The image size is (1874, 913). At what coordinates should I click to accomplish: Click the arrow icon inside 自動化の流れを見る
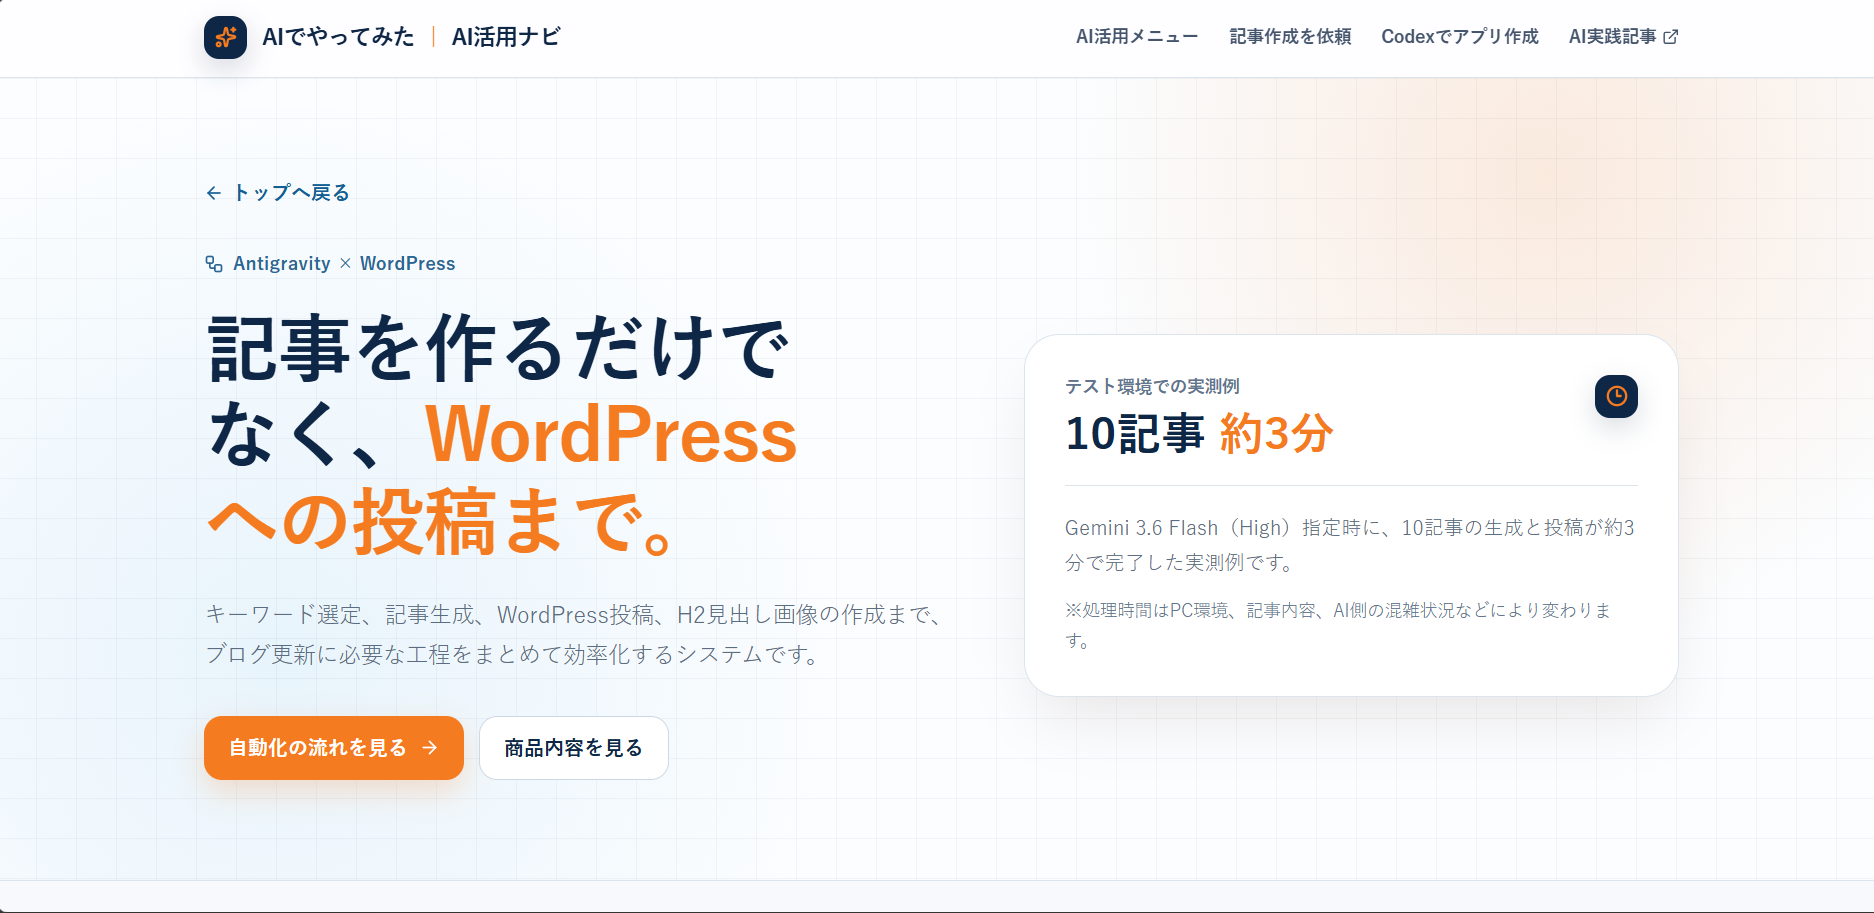pos(430,748)
